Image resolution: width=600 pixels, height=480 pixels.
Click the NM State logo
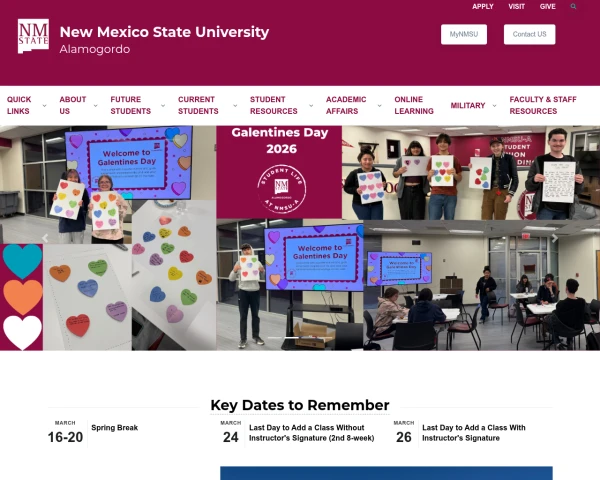coord(33,36)
